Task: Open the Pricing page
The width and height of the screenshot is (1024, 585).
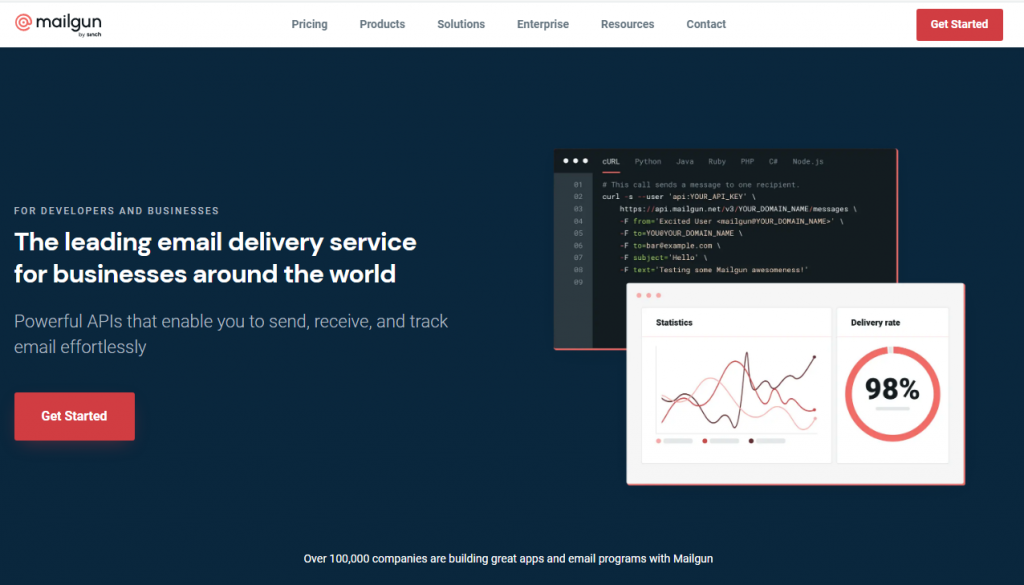Action: tap(310, 24)
